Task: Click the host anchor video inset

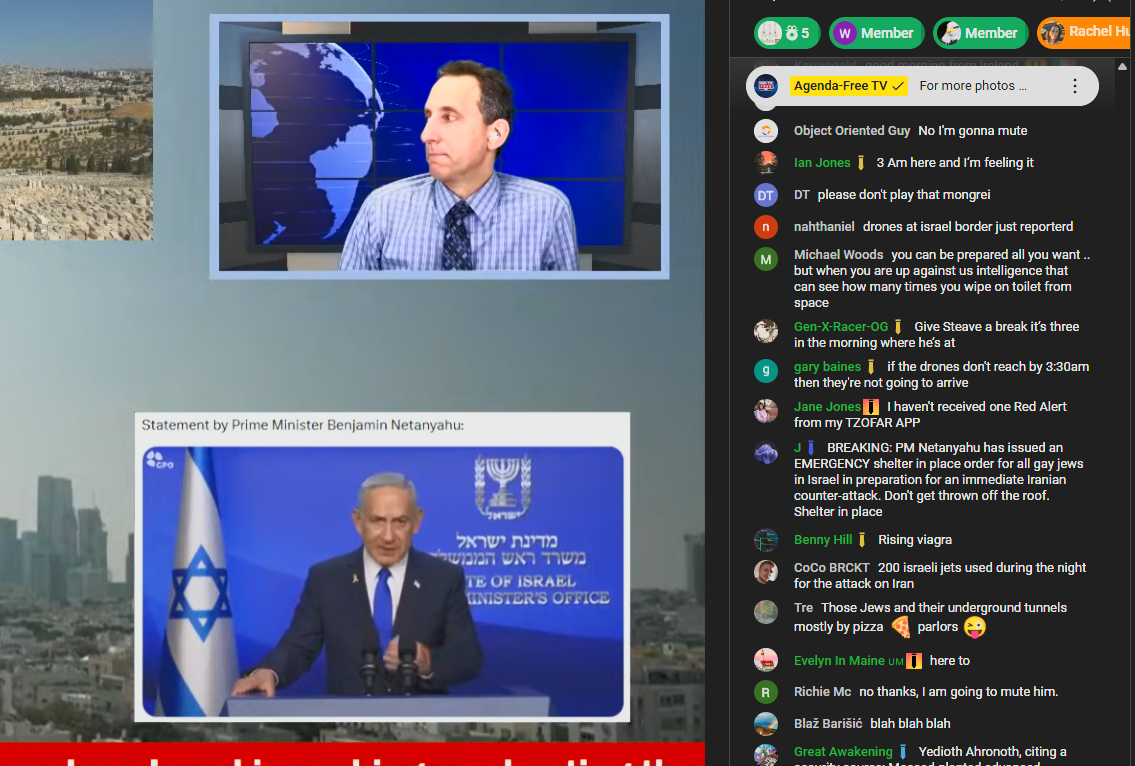Action: tap(439, 147)
